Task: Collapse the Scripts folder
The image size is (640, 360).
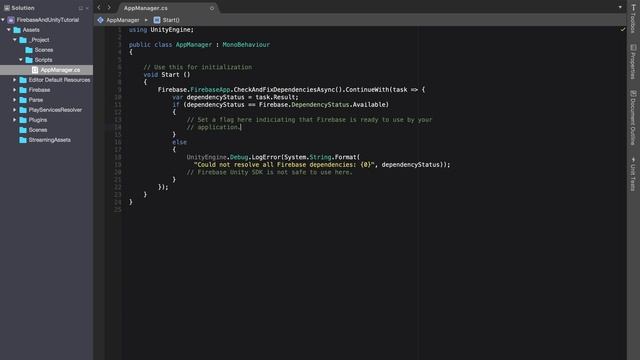Action: (x=21, y=60)
